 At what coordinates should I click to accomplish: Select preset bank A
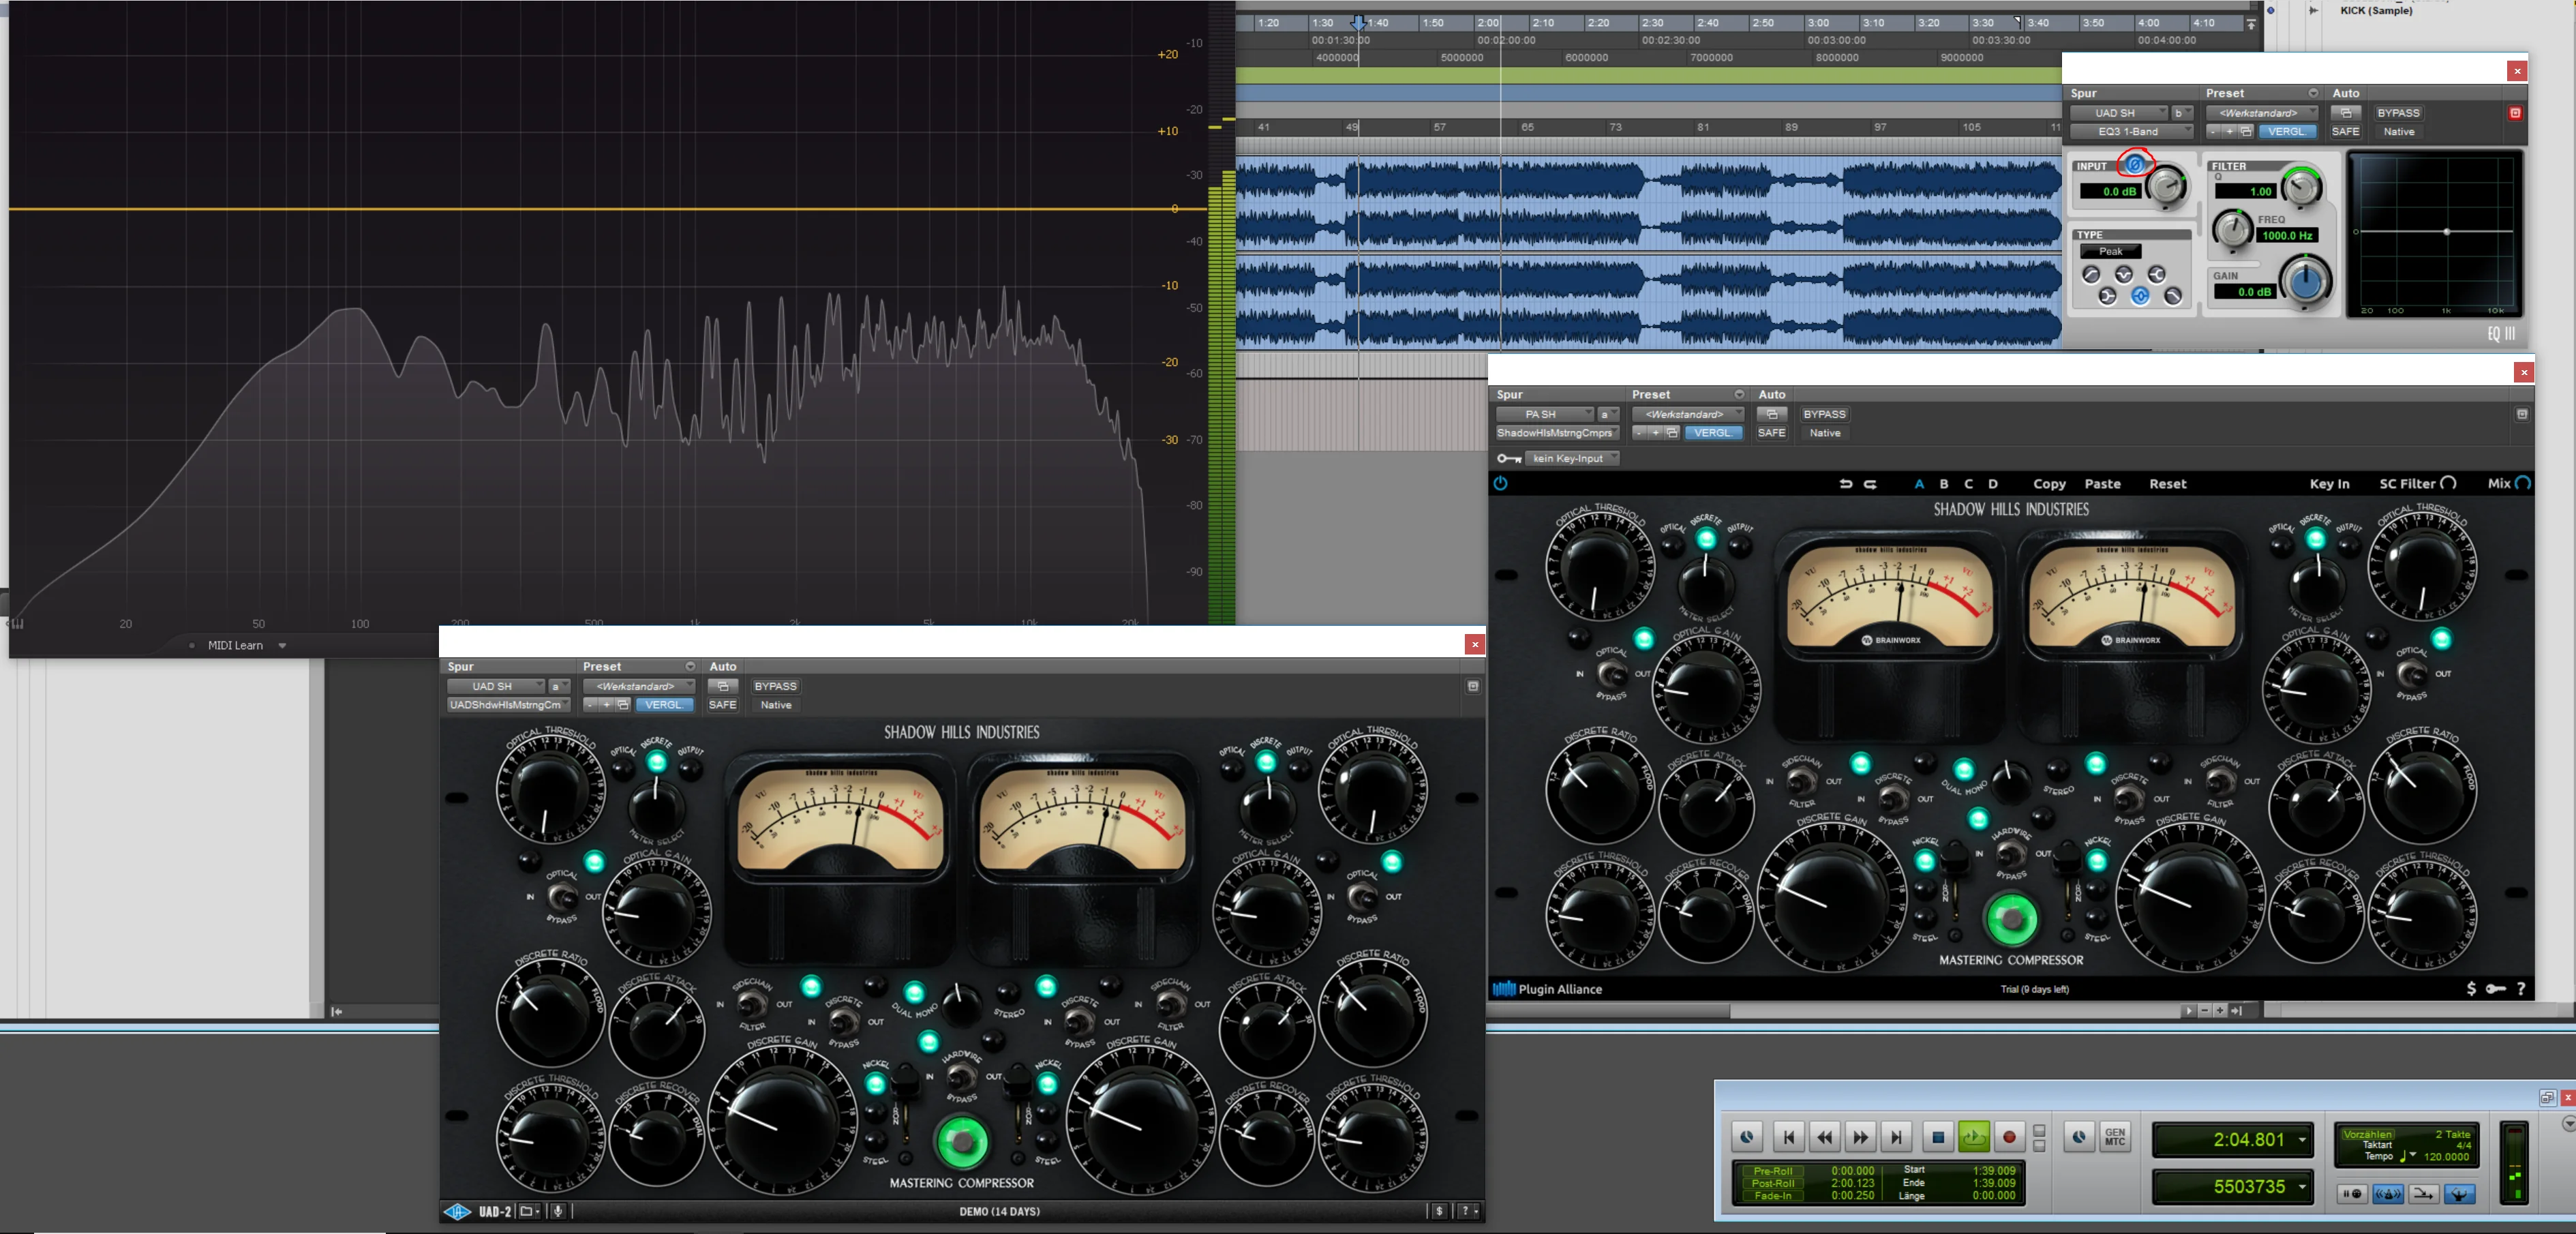click(1919, 484)
